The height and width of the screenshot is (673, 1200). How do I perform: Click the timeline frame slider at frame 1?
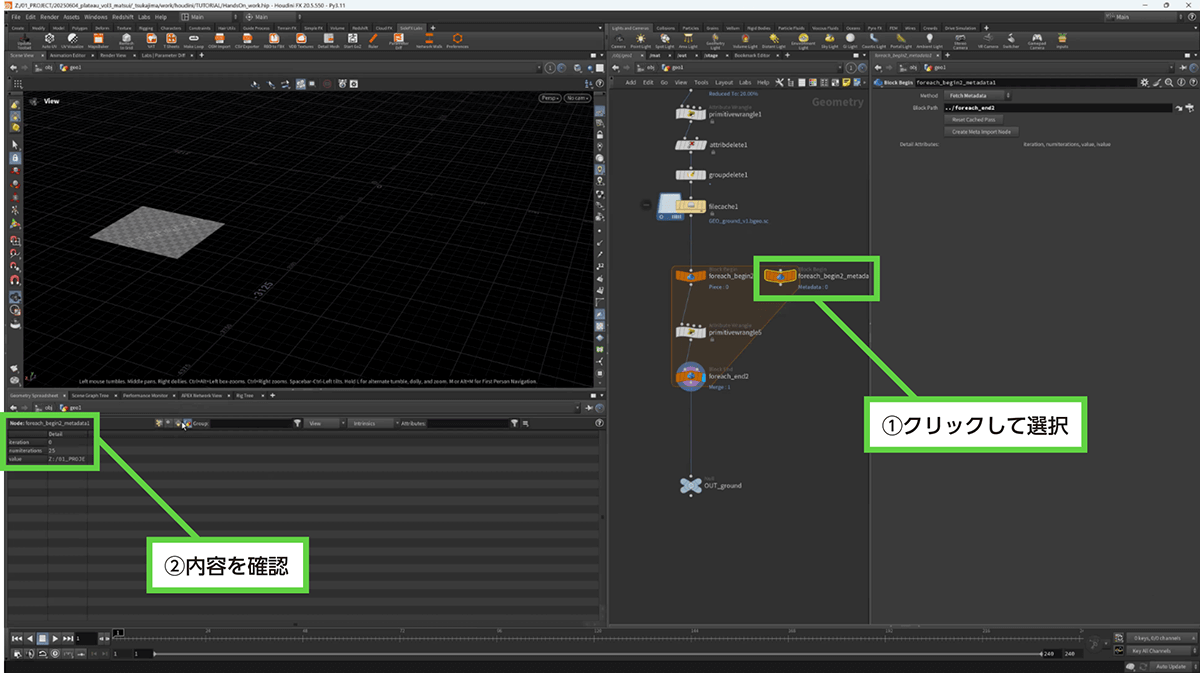tap(118, 637)
